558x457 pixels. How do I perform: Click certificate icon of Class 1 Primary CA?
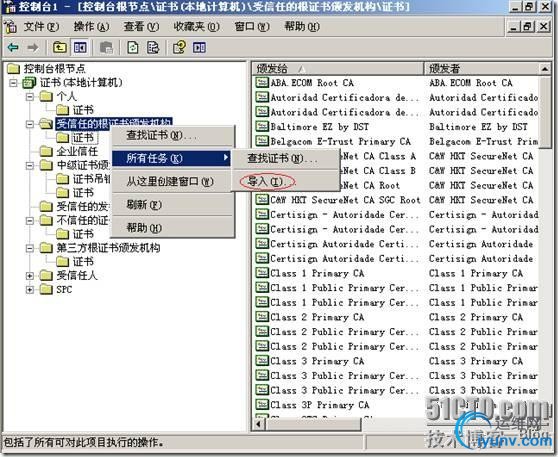pos(262,273)
